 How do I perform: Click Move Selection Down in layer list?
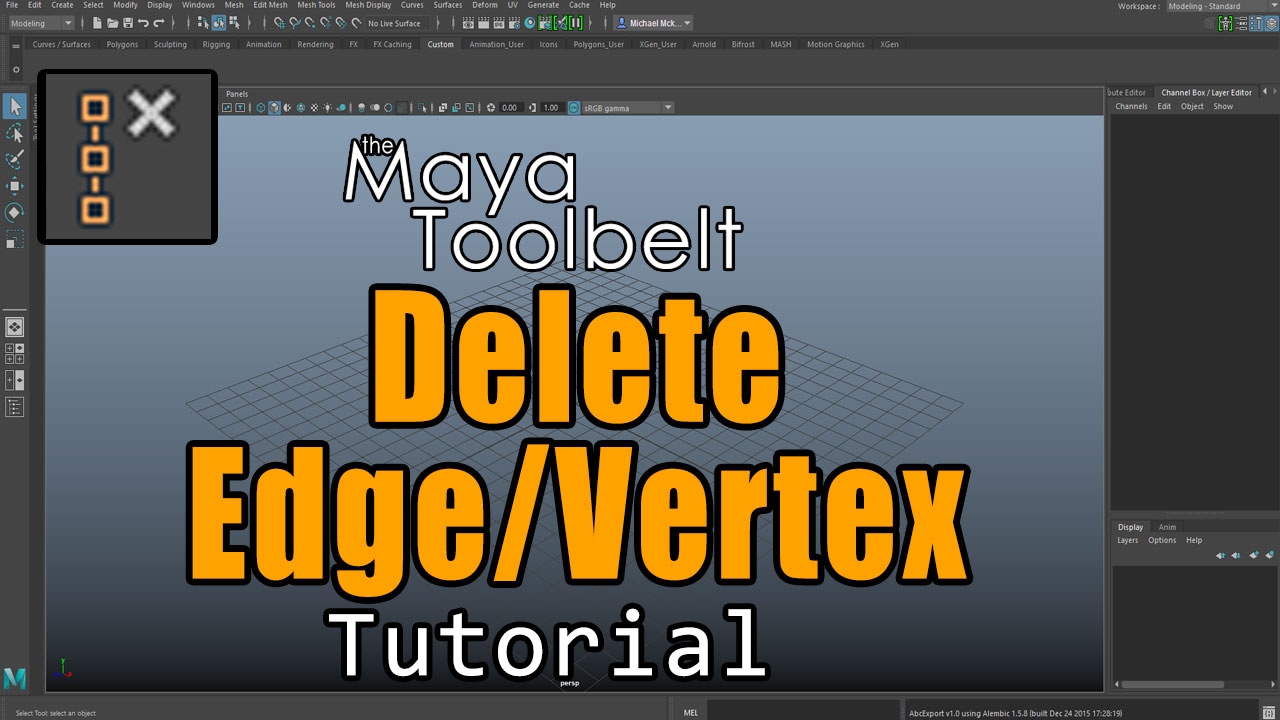point(1236,555)
